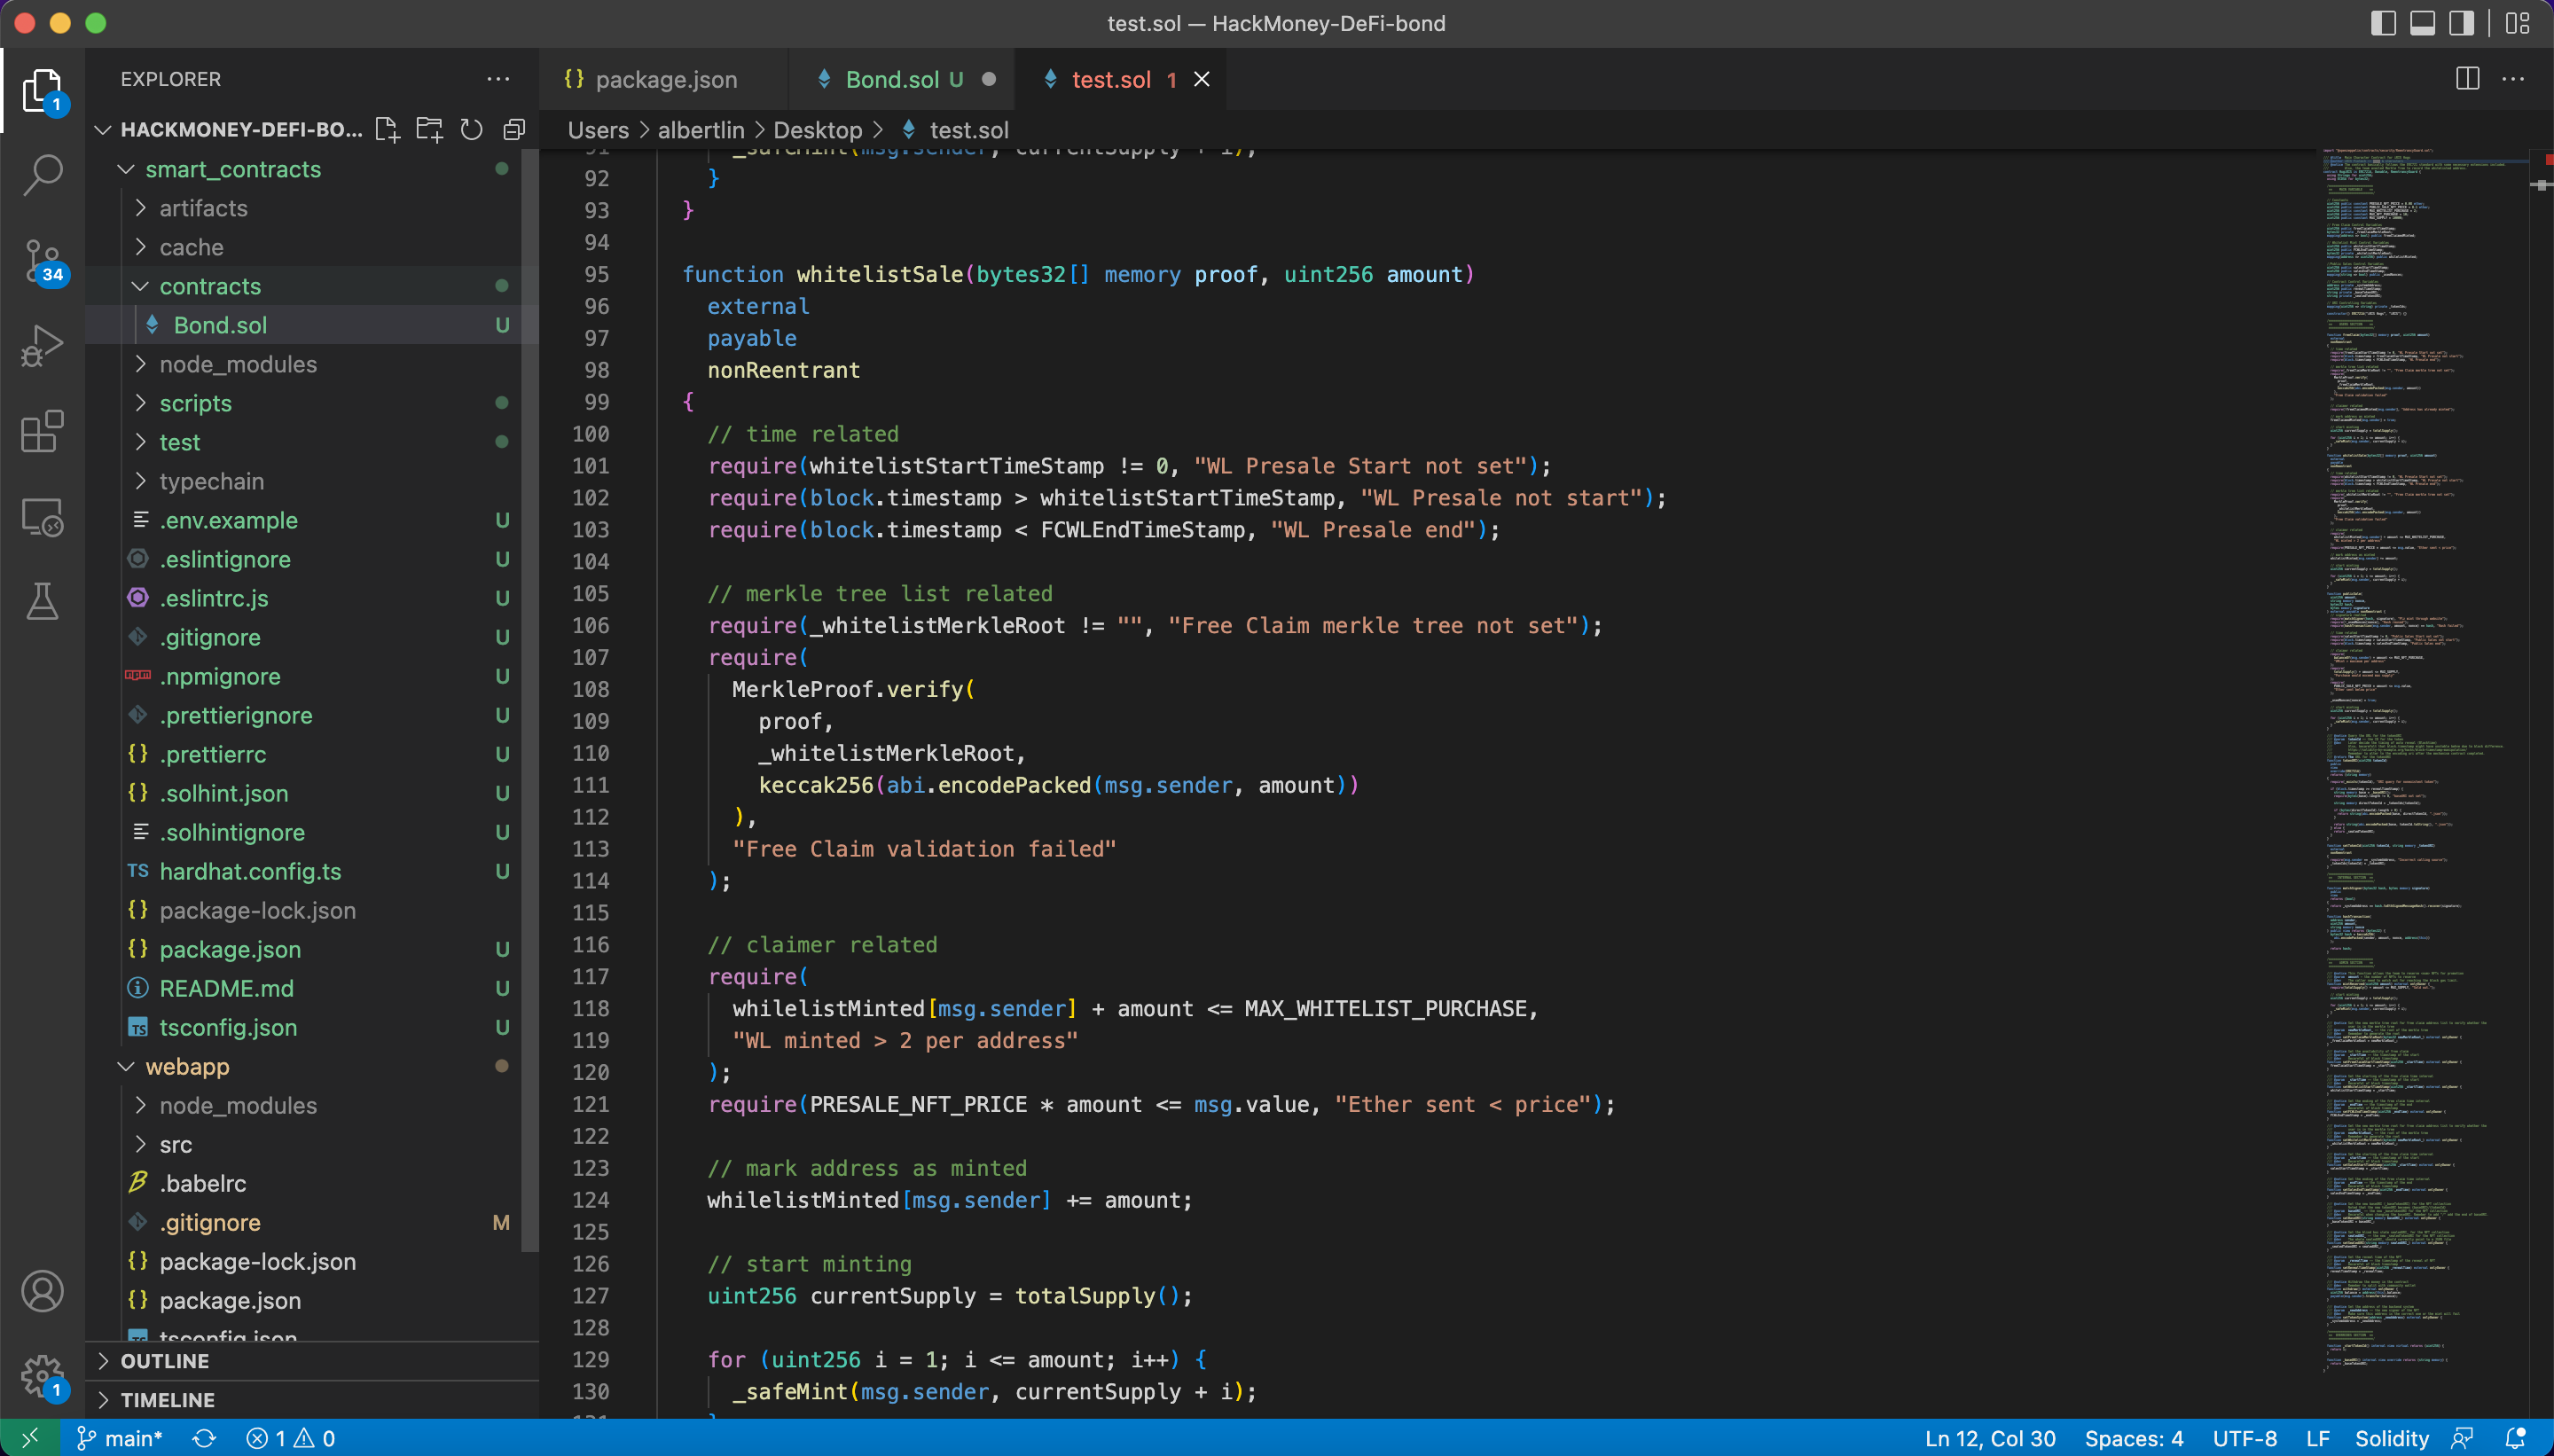2554x1456 pixels.
Task: Open Run and Debug view
Action: click(42, 346)
